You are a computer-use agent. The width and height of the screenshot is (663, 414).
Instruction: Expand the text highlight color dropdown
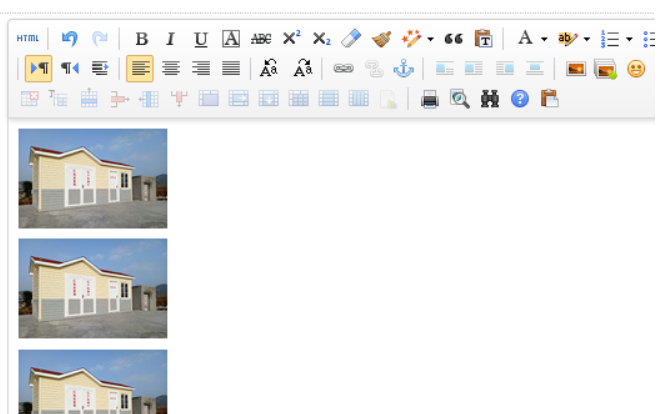coord(587,40)
